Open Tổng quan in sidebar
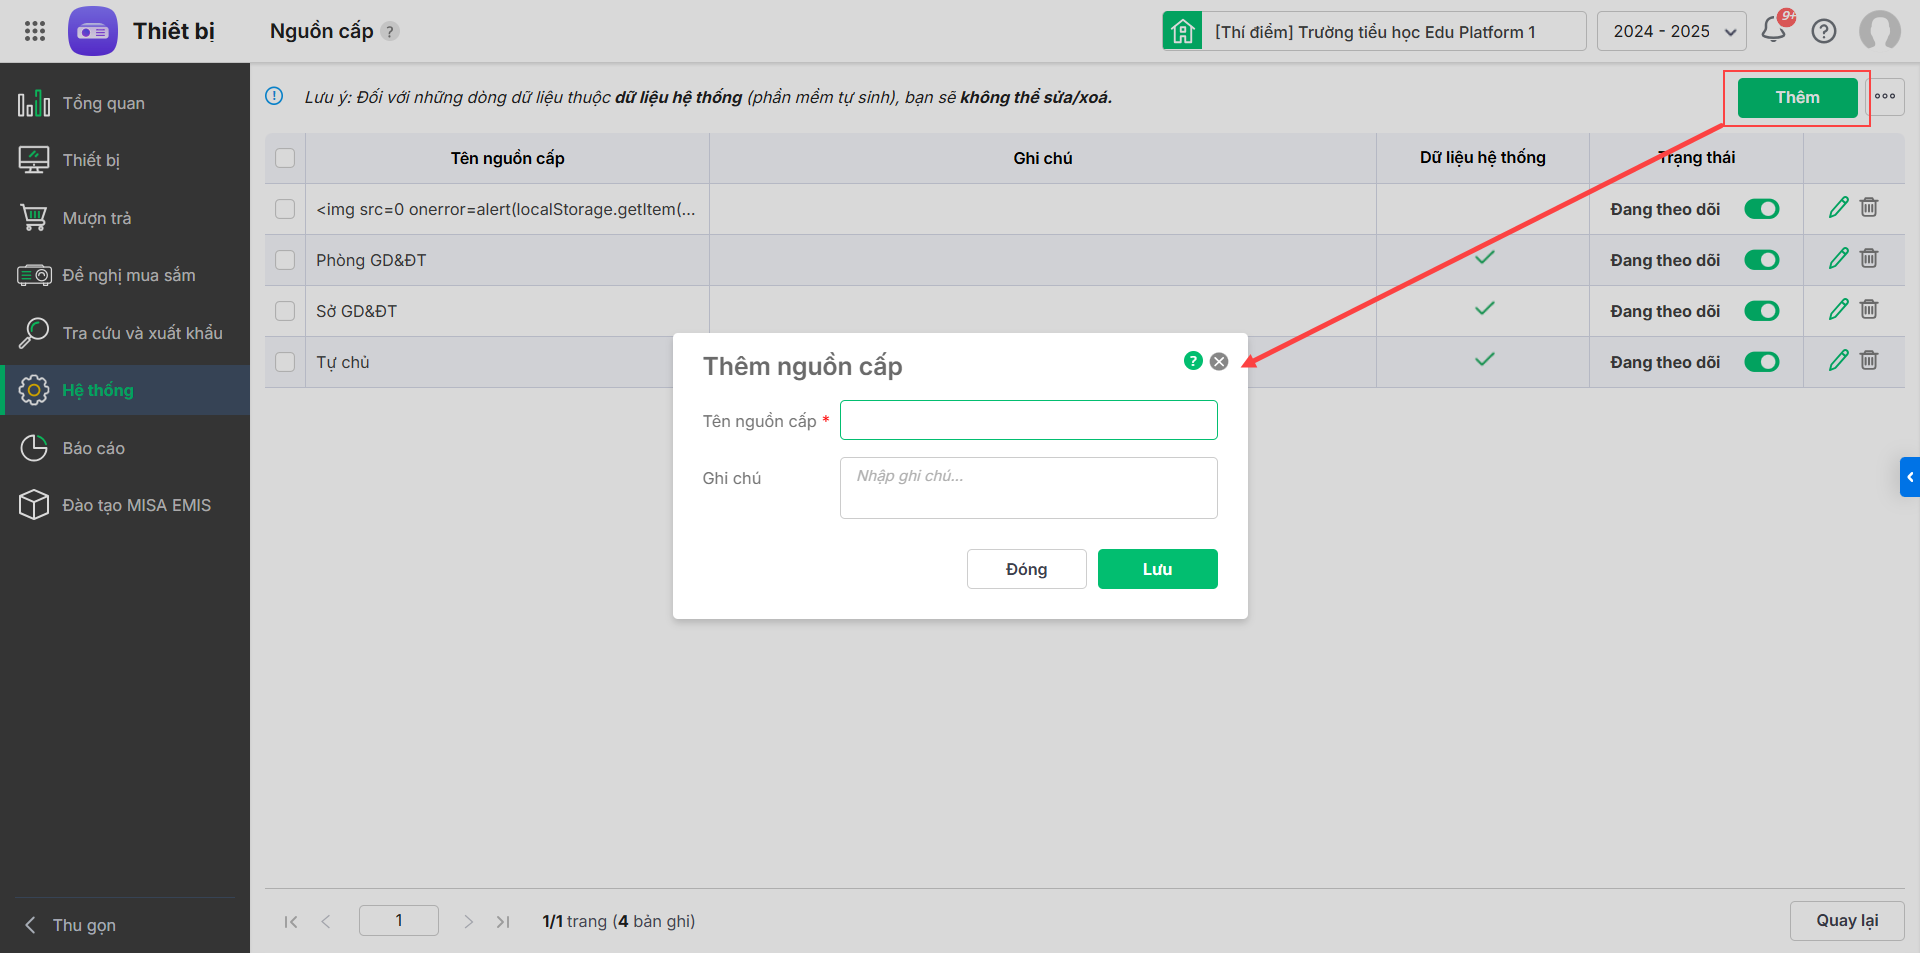The height and width of the screenshot is (953, 1920). tap(125, 103)
